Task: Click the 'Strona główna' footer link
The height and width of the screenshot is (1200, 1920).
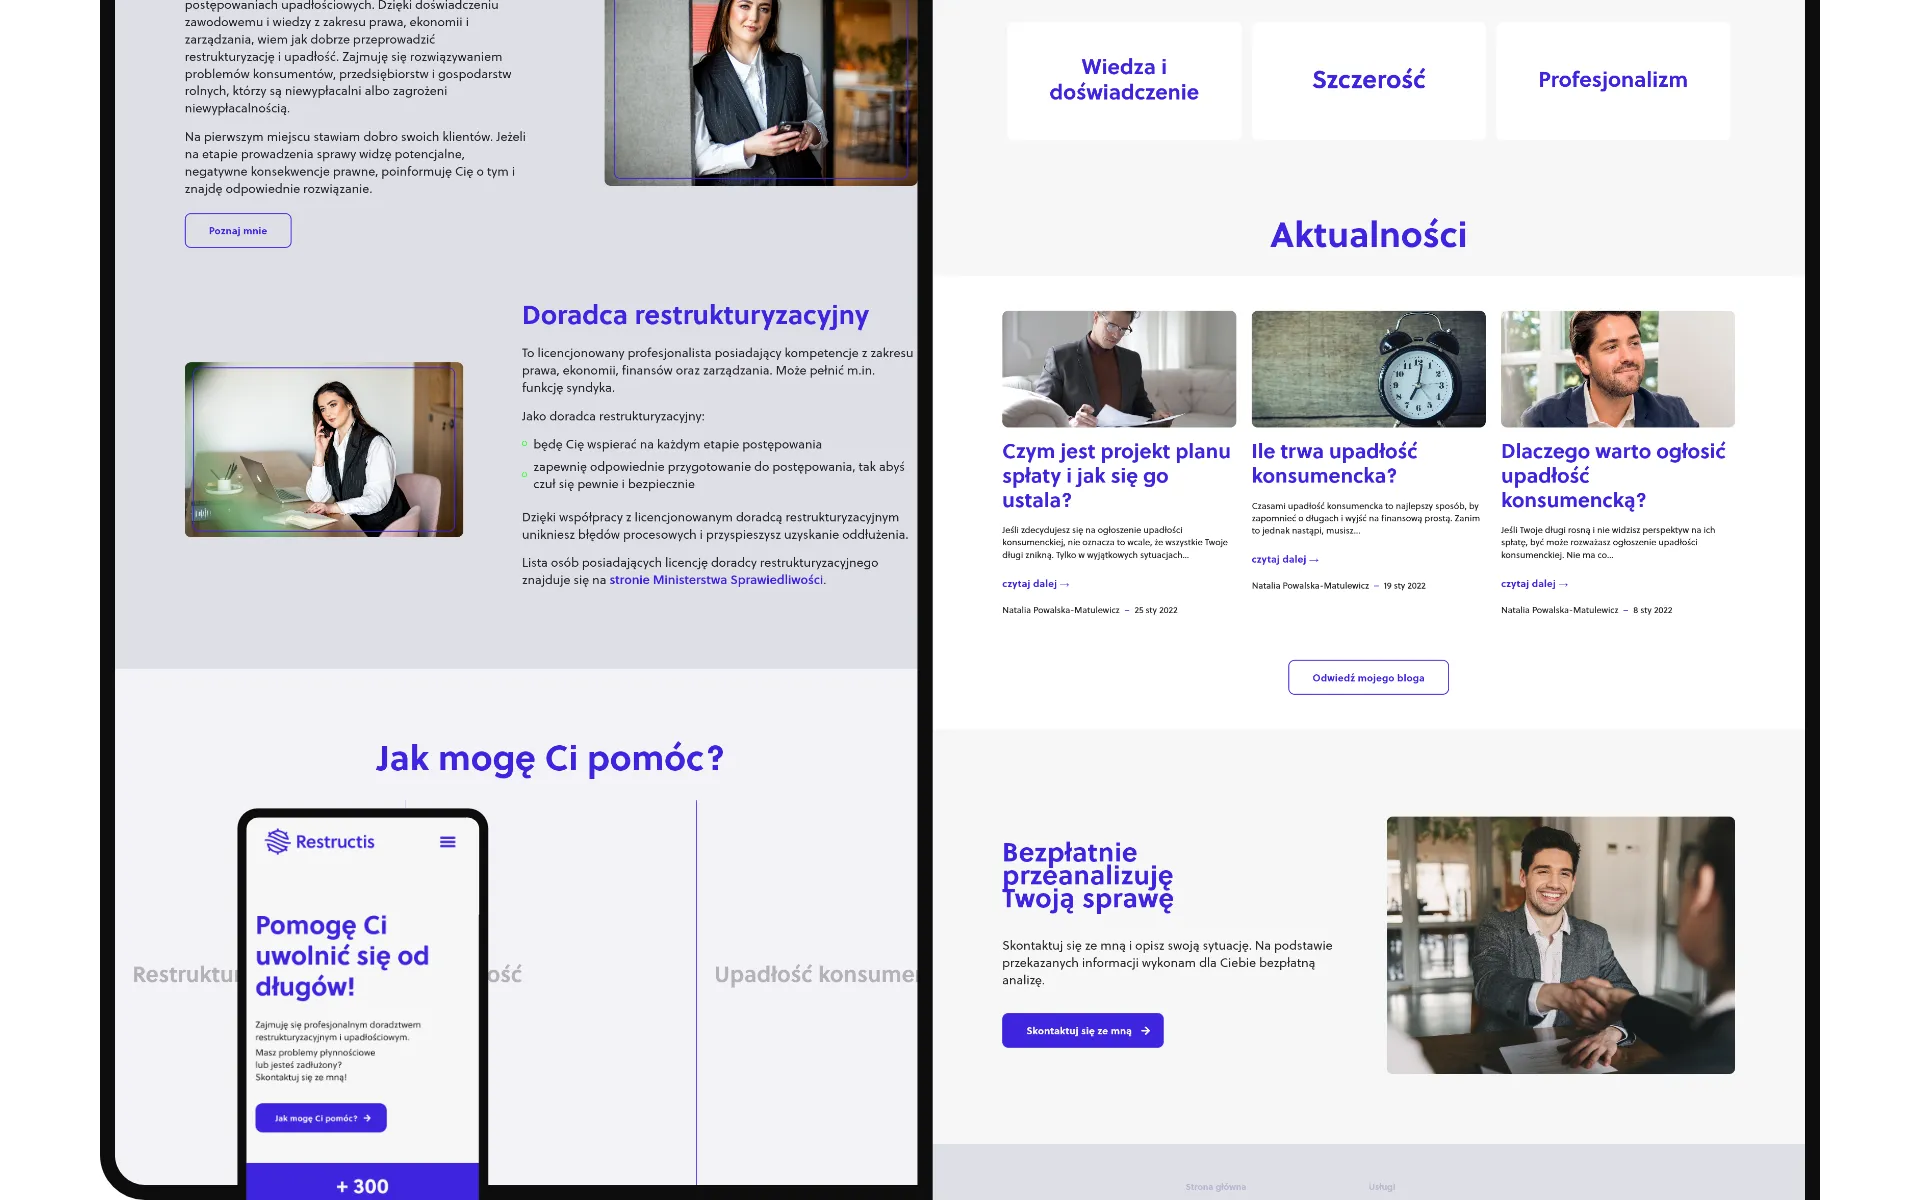Action: pos(1215,1187)
